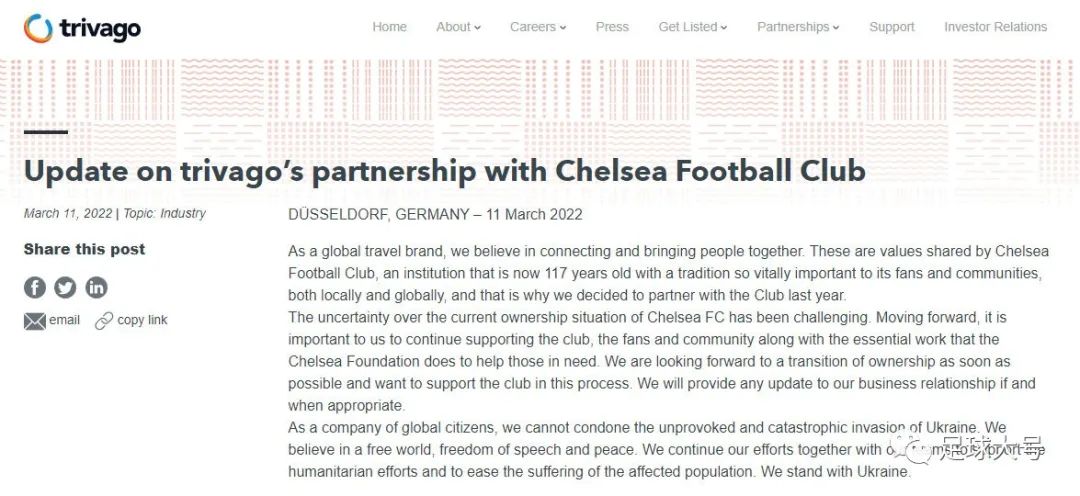Visit the Investor Relations page
Image resolution: width=1080 pixels, height=496 pixels.
click(x=995, y=27)
